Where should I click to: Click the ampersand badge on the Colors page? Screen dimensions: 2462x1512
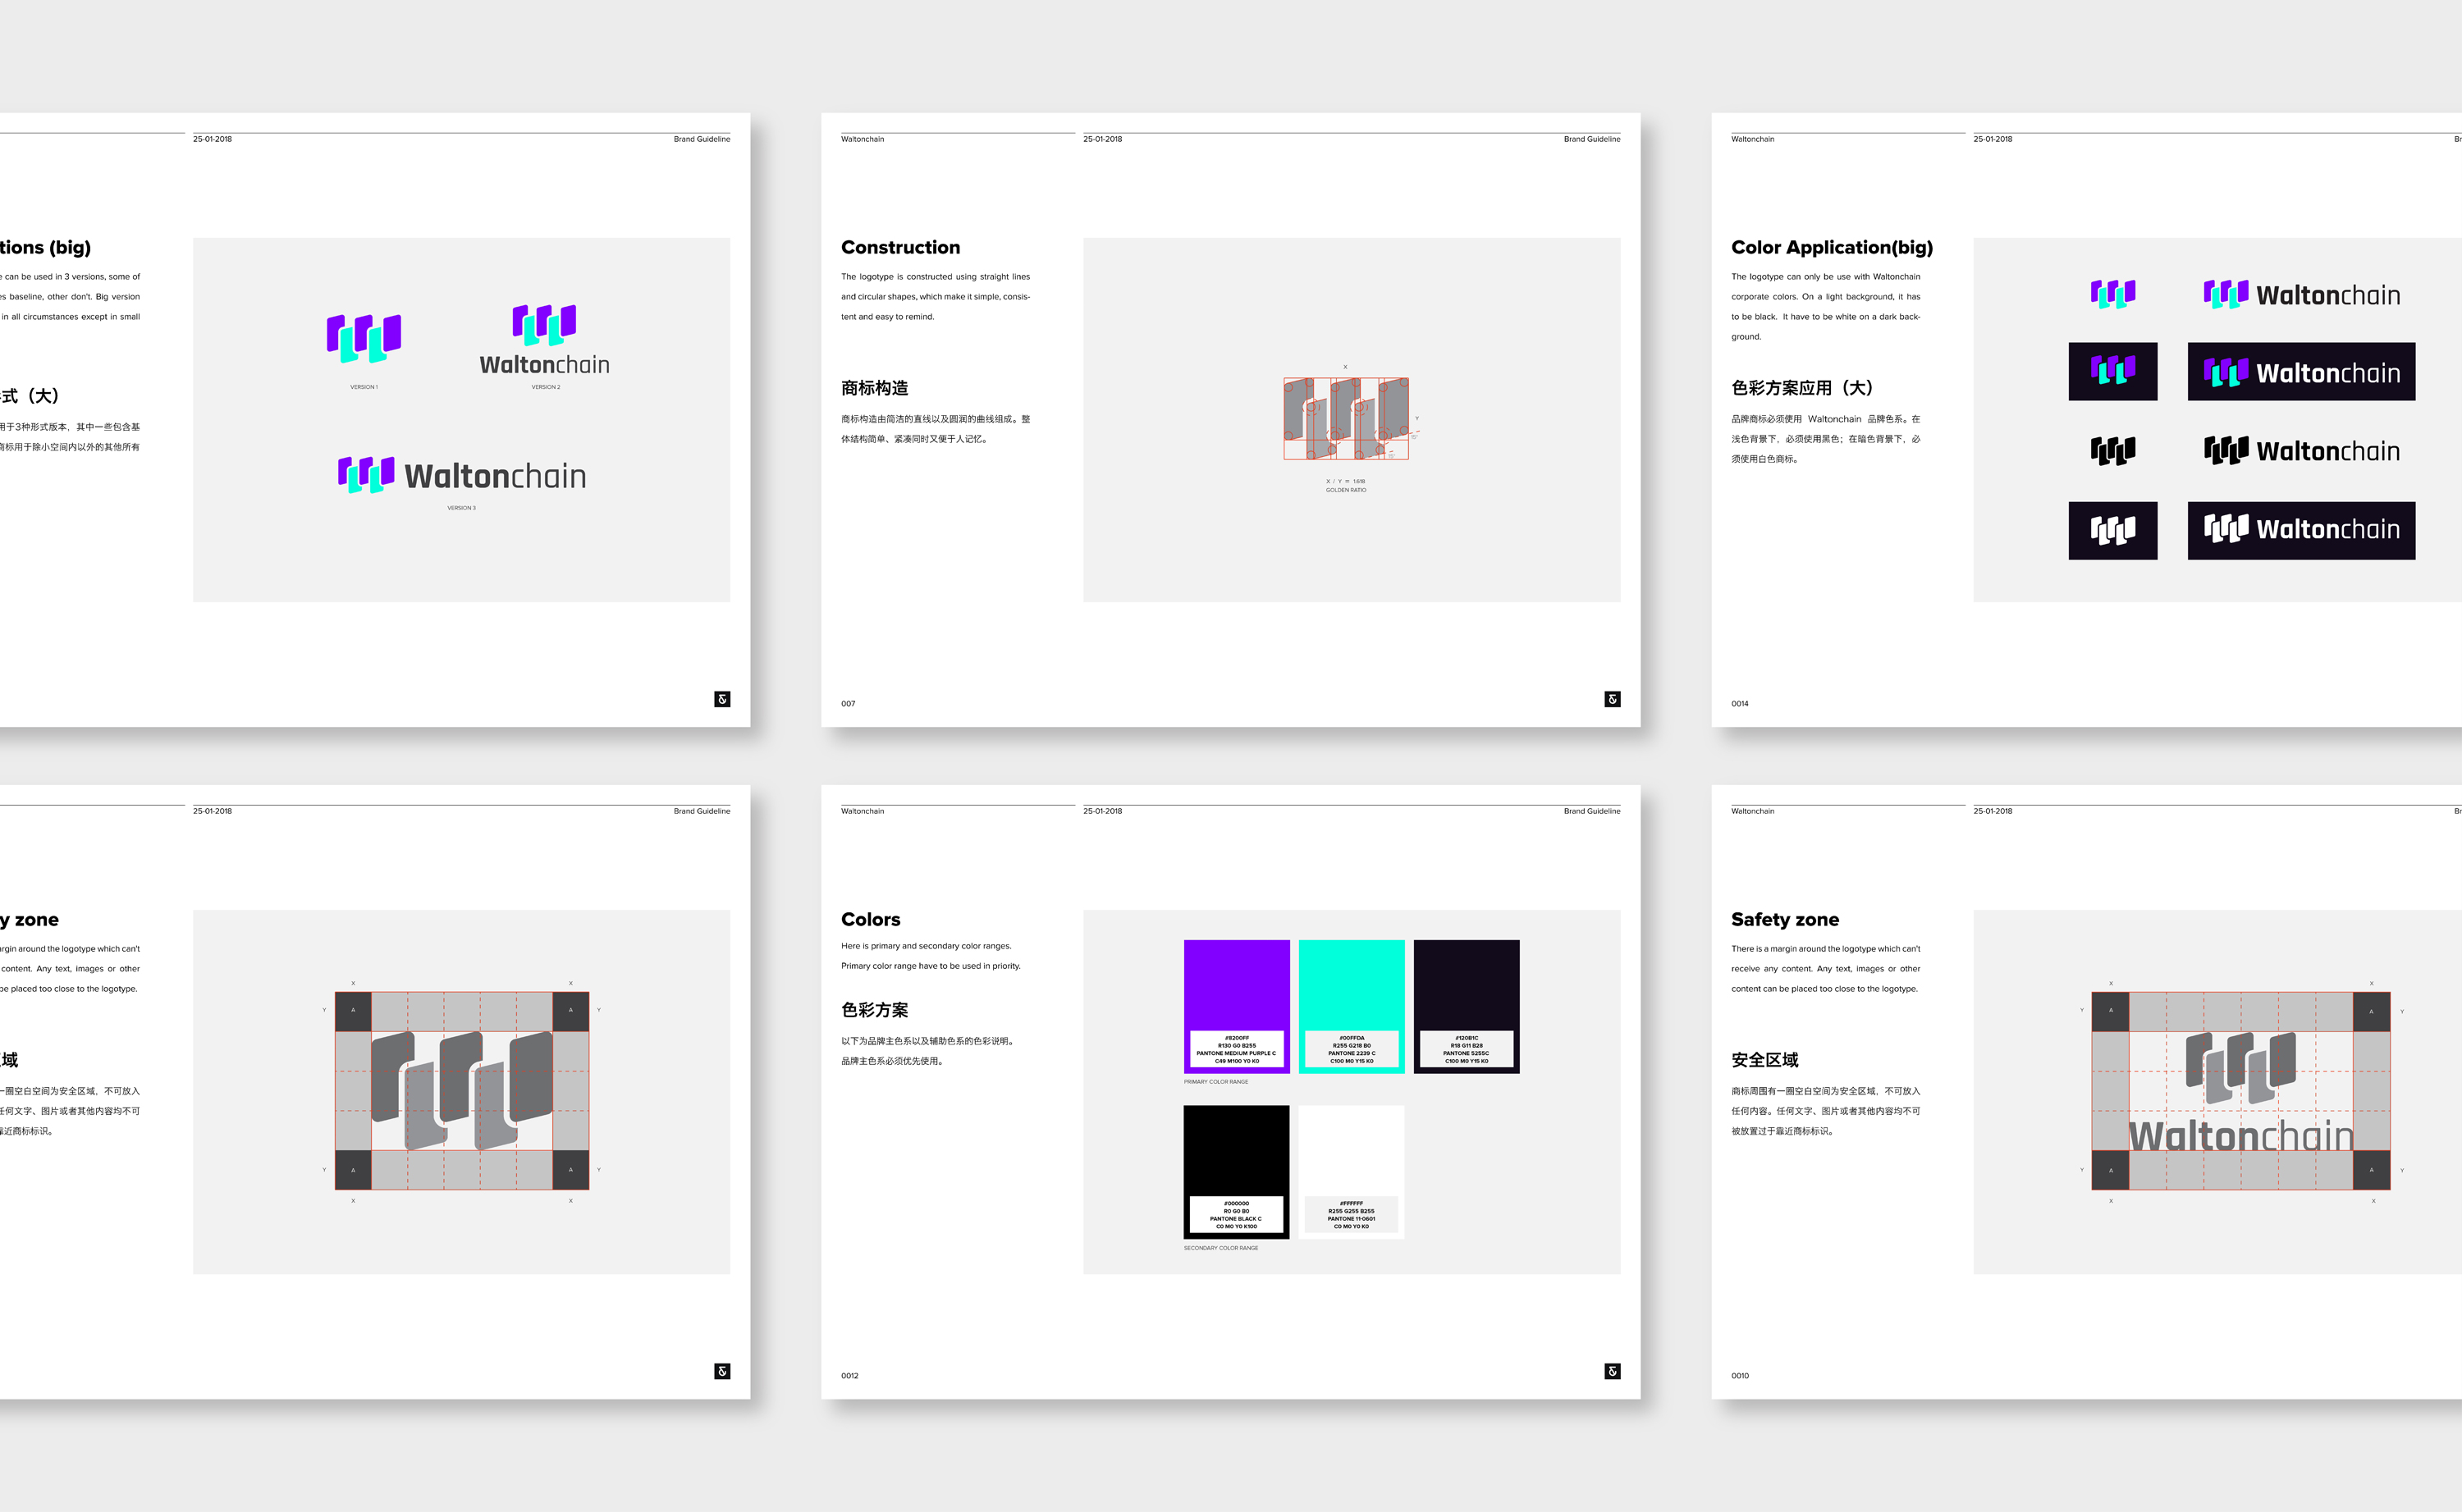1612,1371
